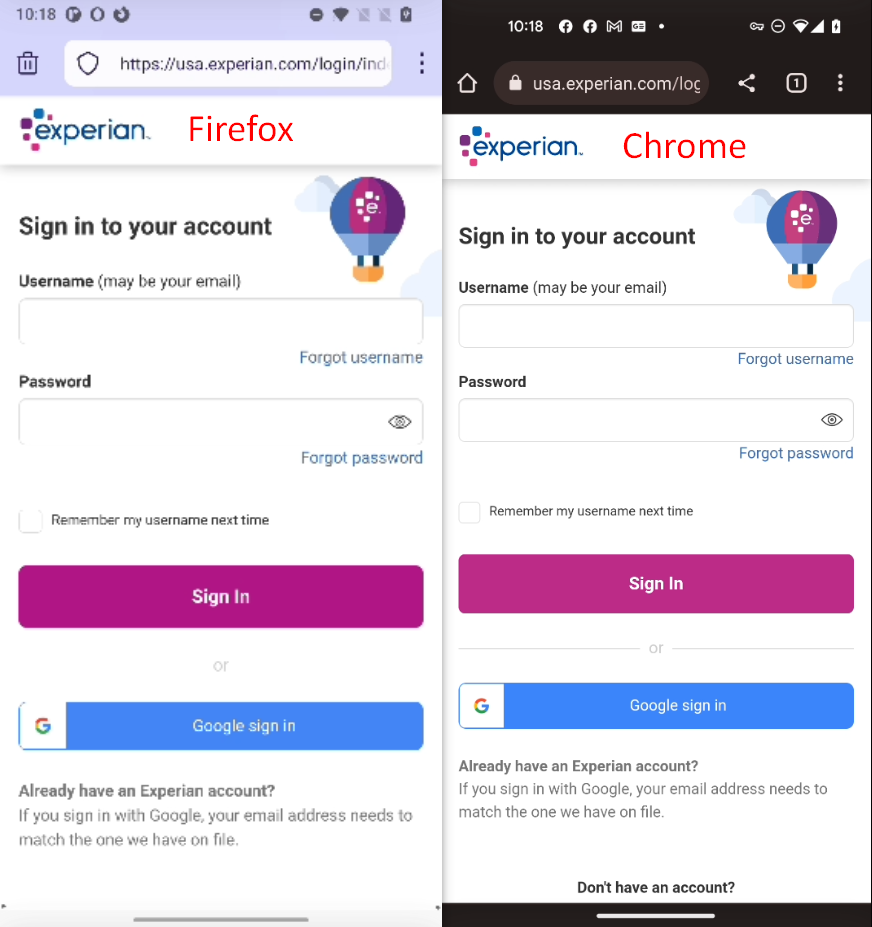Open the Chrome three-dot overflow menu

840,83
